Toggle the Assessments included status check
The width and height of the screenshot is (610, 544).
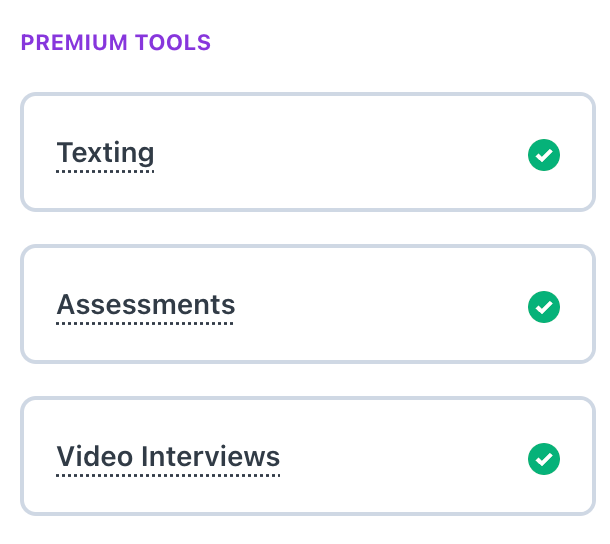point(543,307)
